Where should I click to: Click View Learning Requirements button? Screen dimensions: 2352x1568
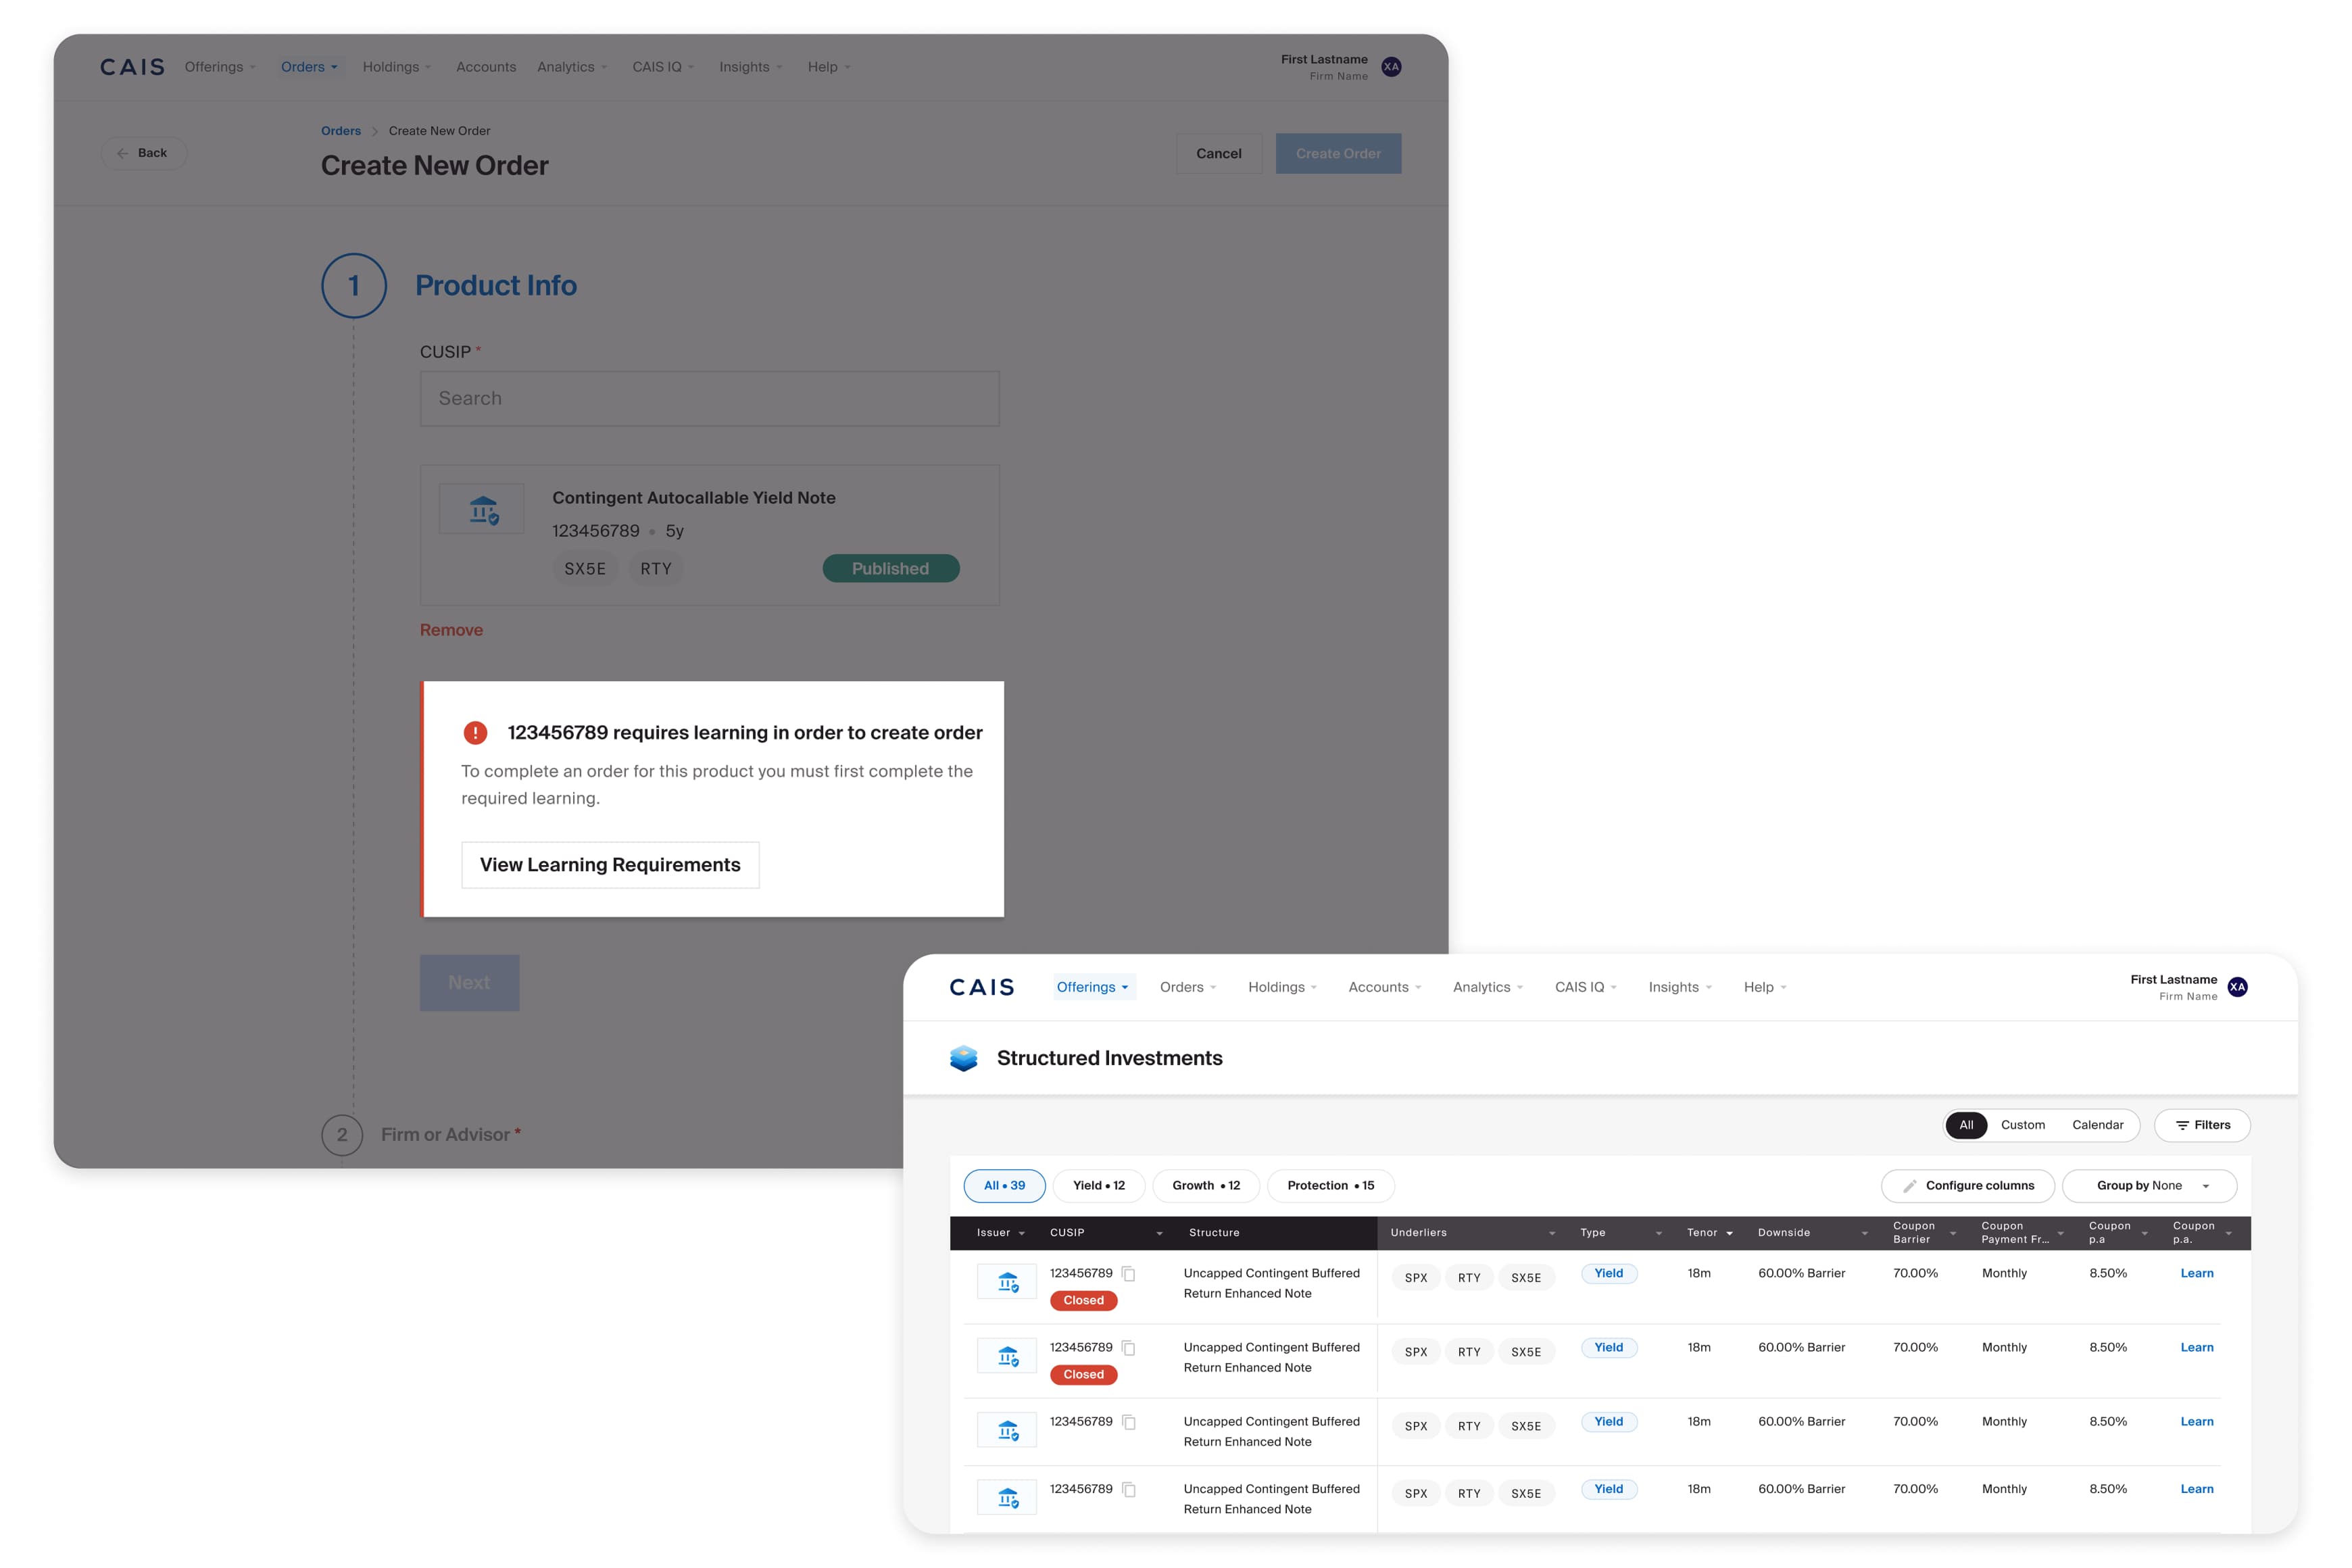(610, 864)
